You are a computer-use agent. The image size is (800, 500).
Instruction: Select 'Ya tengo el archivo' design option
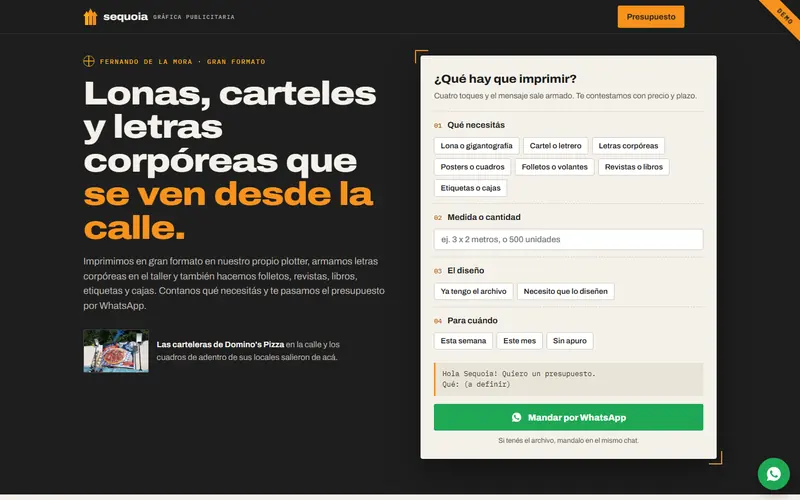coord(473,291)
